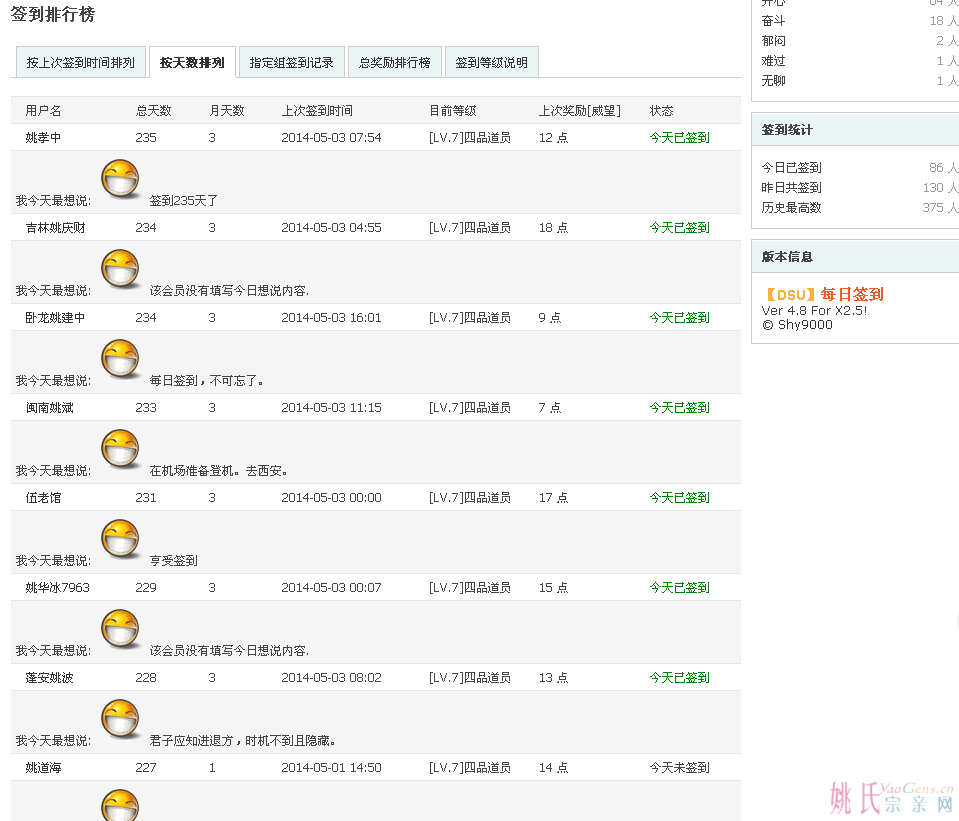Click the smiley emoticon under 姚孝中's row
959x821 pixels.
[121, 179]
